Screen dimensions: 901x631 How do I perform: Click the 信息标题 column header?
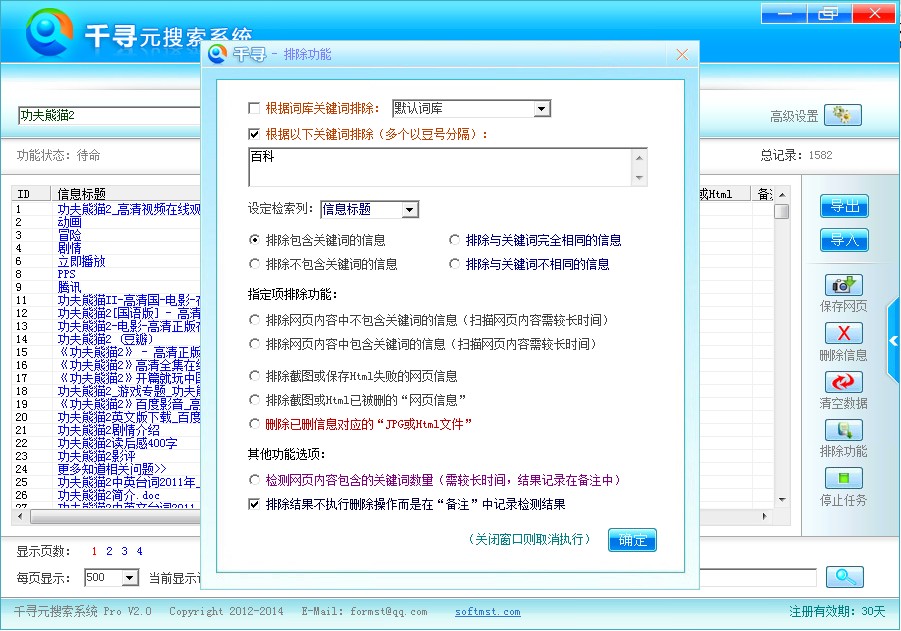[126, 194]
